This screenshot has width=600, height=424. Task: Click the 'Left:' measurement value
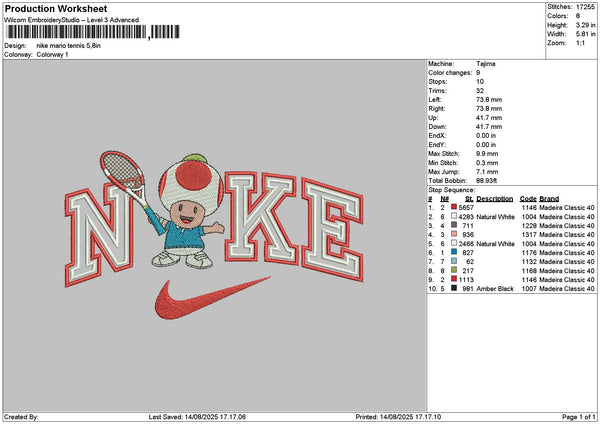tap(489, 99)
